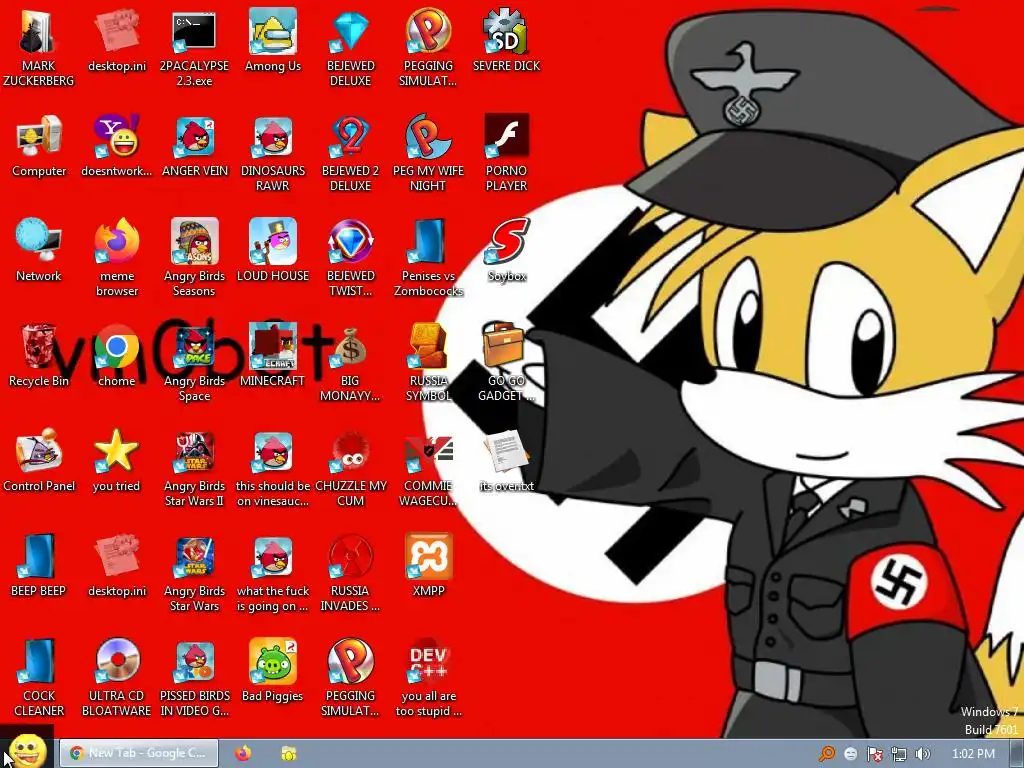This screenshot has width=1024, height=768.
Task: Open the BIG MONAYY... money bag icon
Action: tap(351, 347)
